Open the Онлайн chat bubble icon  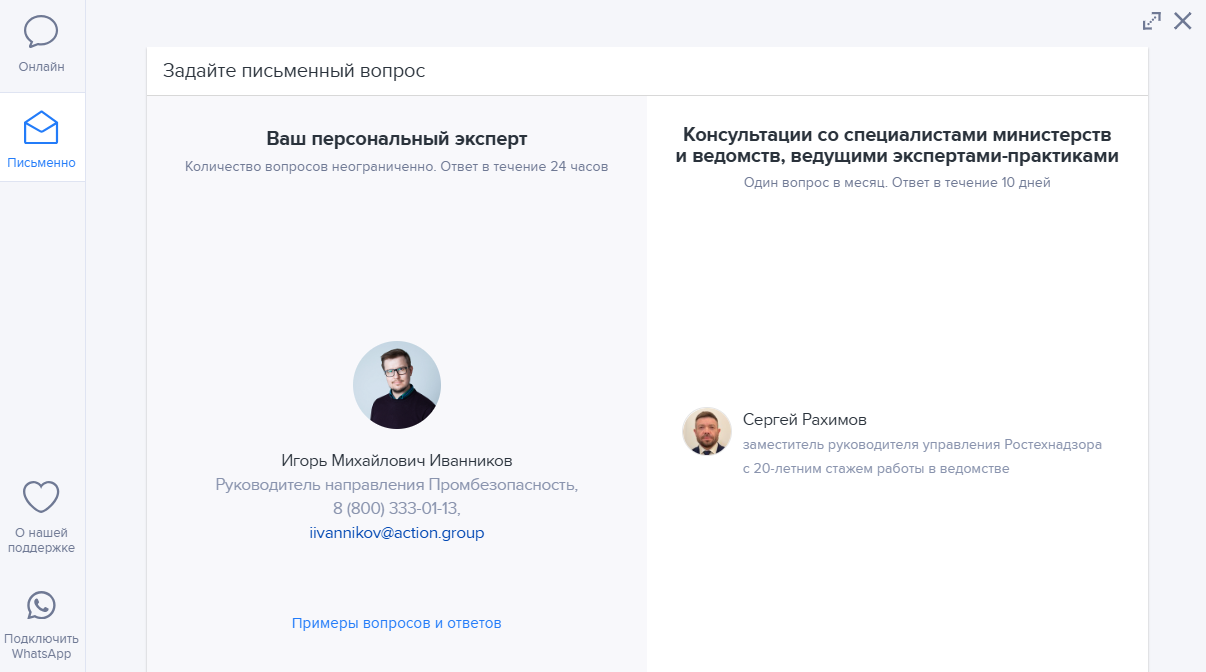coord(41,32)
